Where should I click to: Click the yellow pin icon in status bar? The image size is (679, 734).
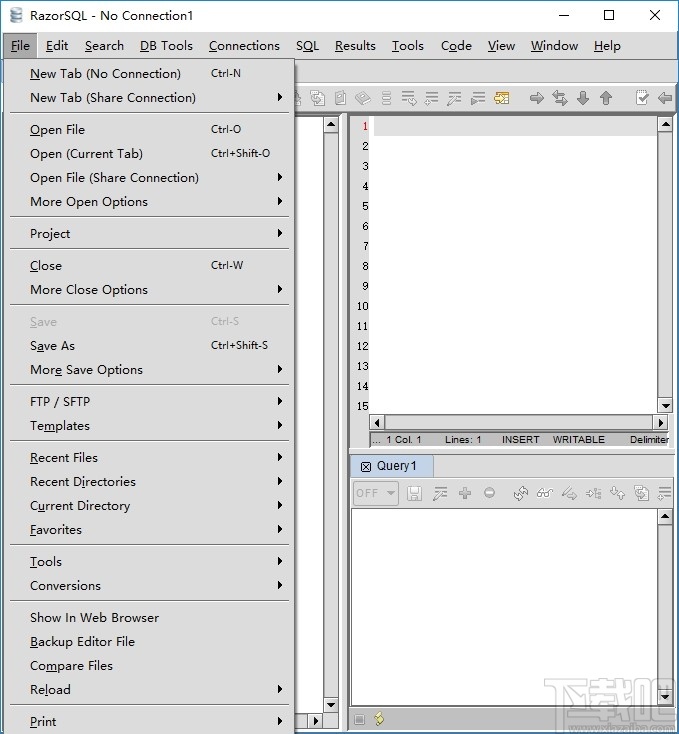[379, 719]
